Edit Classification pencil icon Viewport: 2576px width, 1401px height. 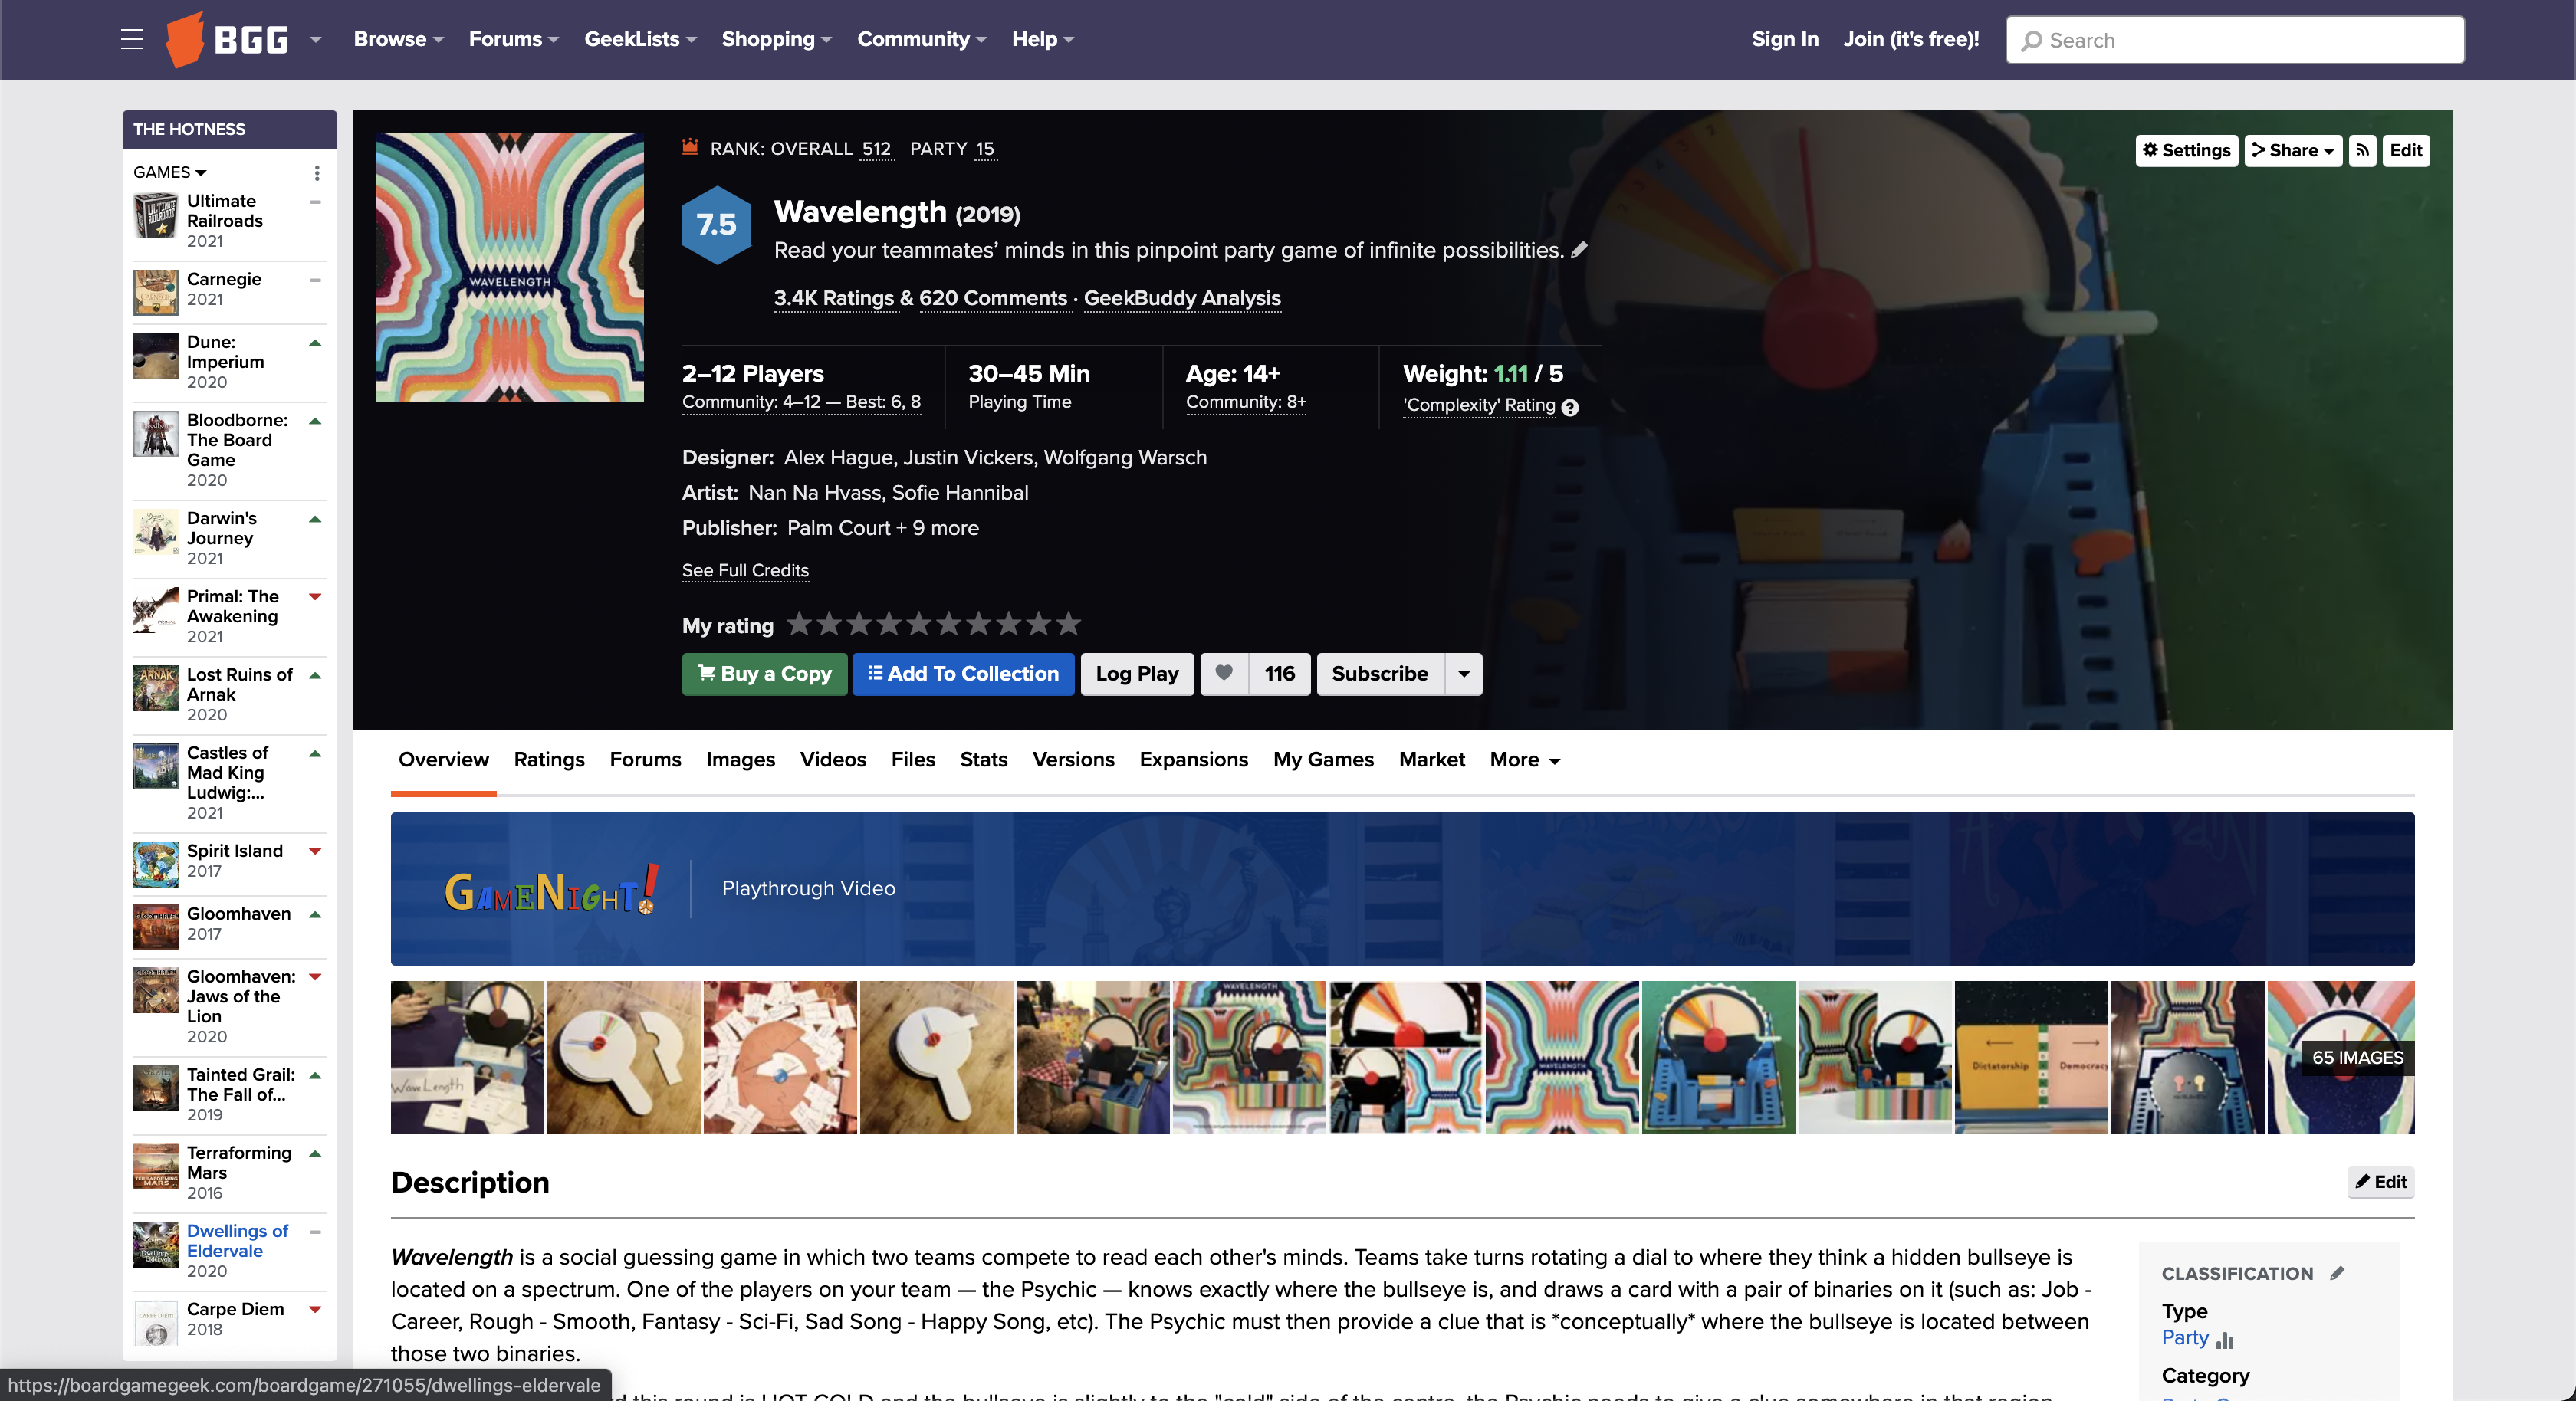pyautogui.click(x=2337, y=1273)
